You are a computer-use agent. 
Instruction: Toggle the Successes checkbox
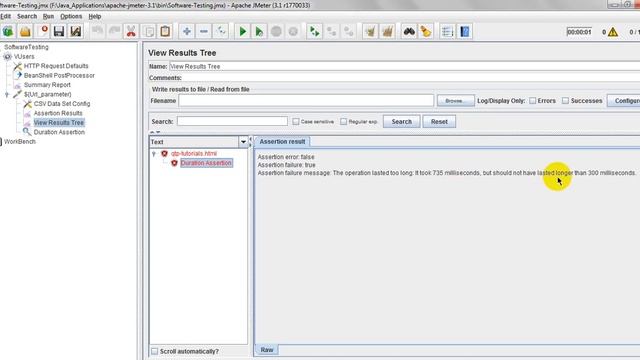(565, 100)
